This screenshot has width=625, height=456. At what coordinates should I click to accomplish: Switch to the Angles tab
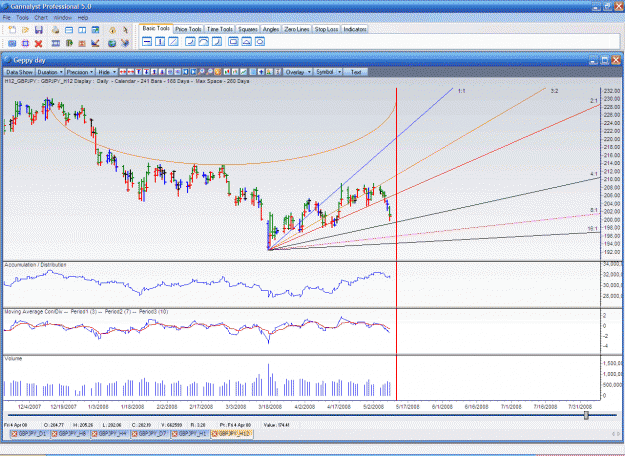click(x=271, y=29)
